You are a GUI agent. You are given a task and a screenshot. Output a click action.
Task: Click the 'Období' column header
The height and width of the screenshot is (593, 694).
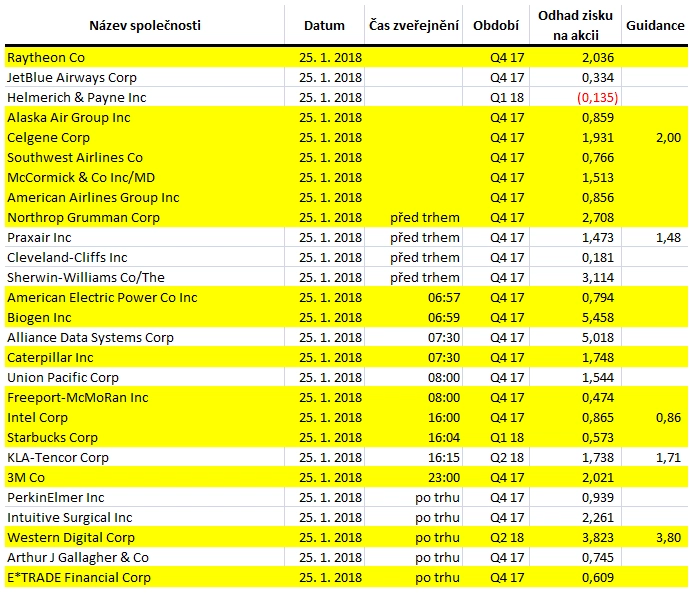click(496, 26)
